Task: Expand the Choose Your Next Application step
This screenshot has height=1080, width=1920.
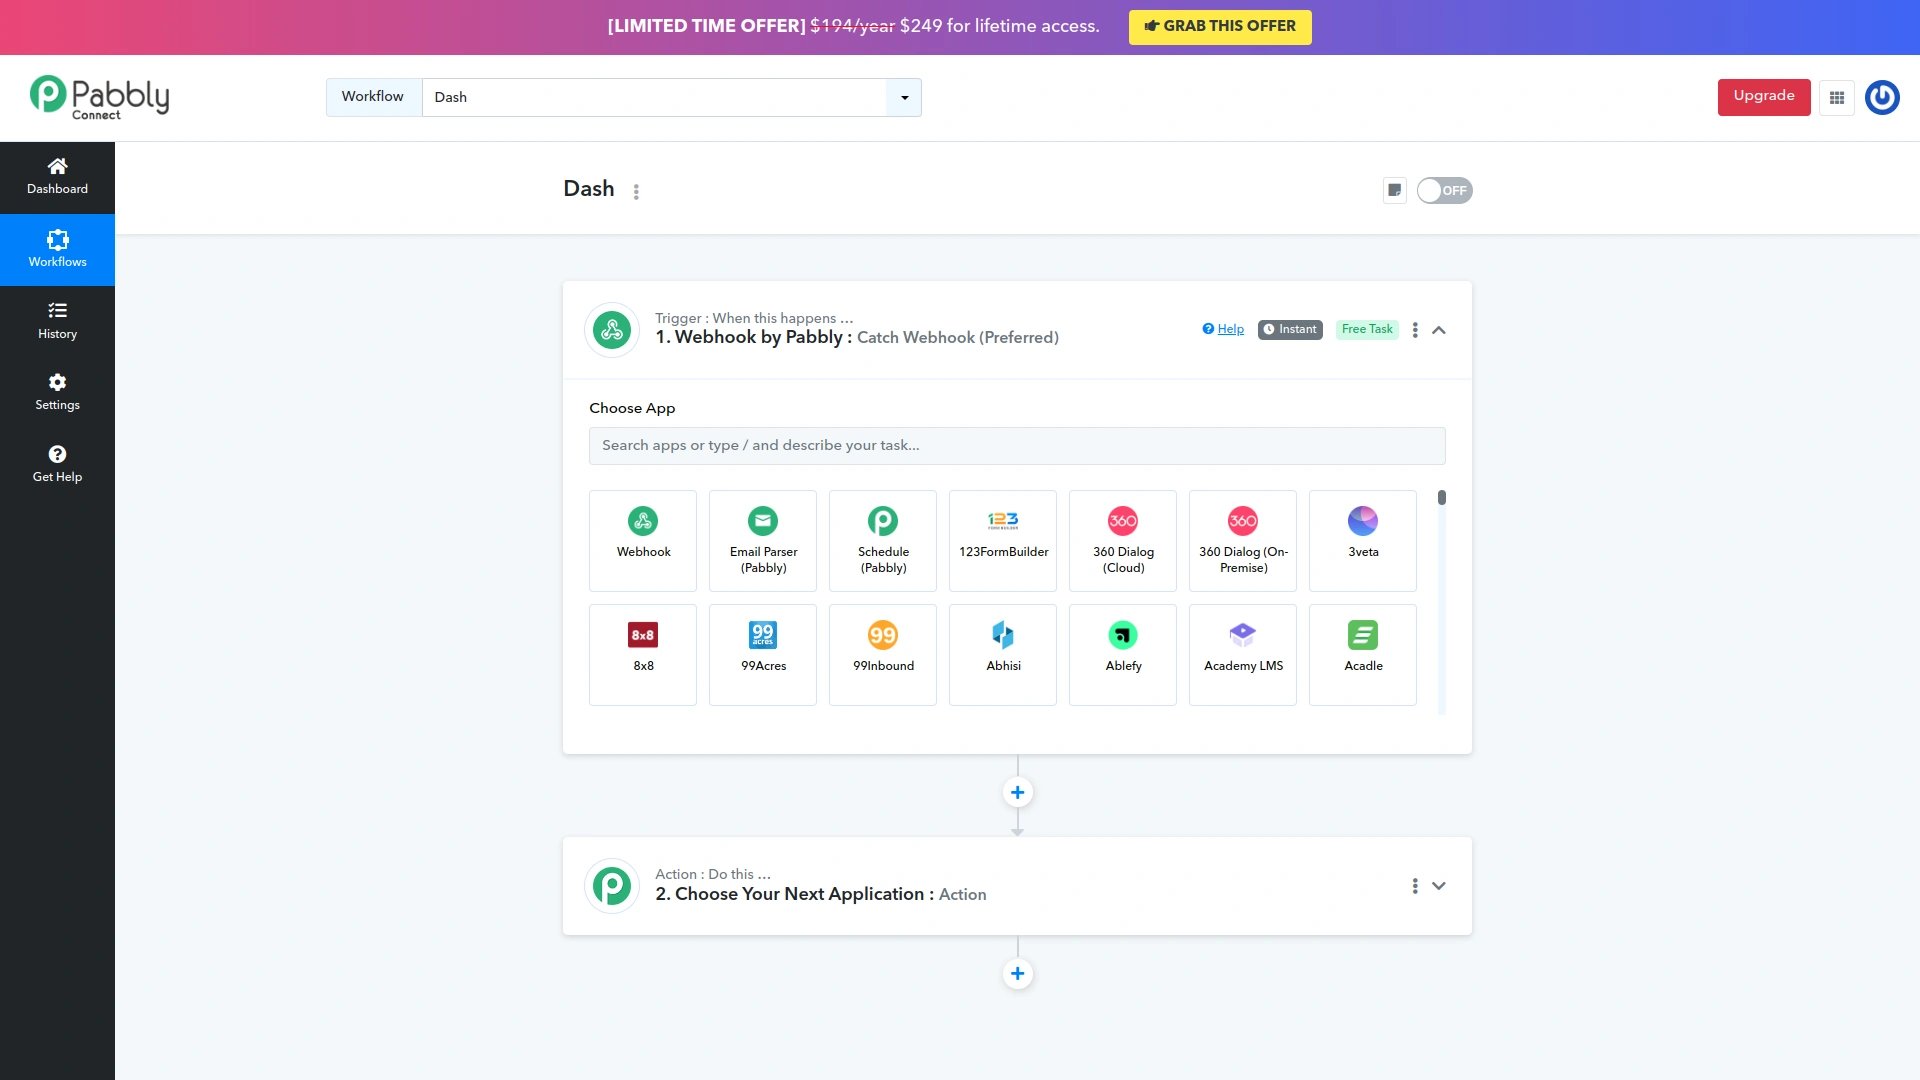Action: click(x=1439, y=885)
